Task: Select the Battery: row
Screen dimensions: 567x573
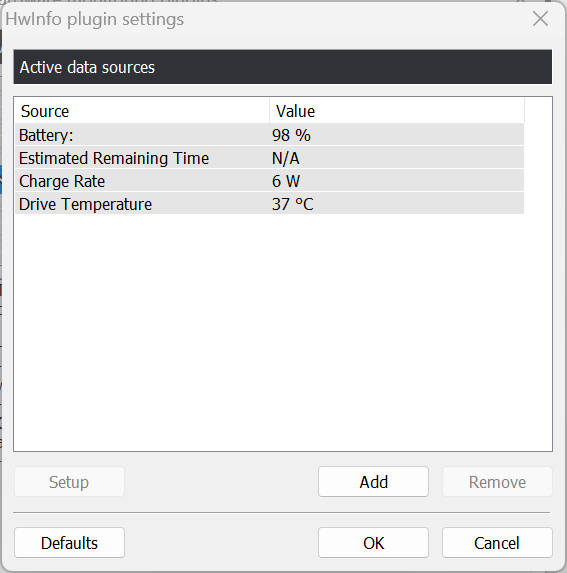Action: coord(270,135)
